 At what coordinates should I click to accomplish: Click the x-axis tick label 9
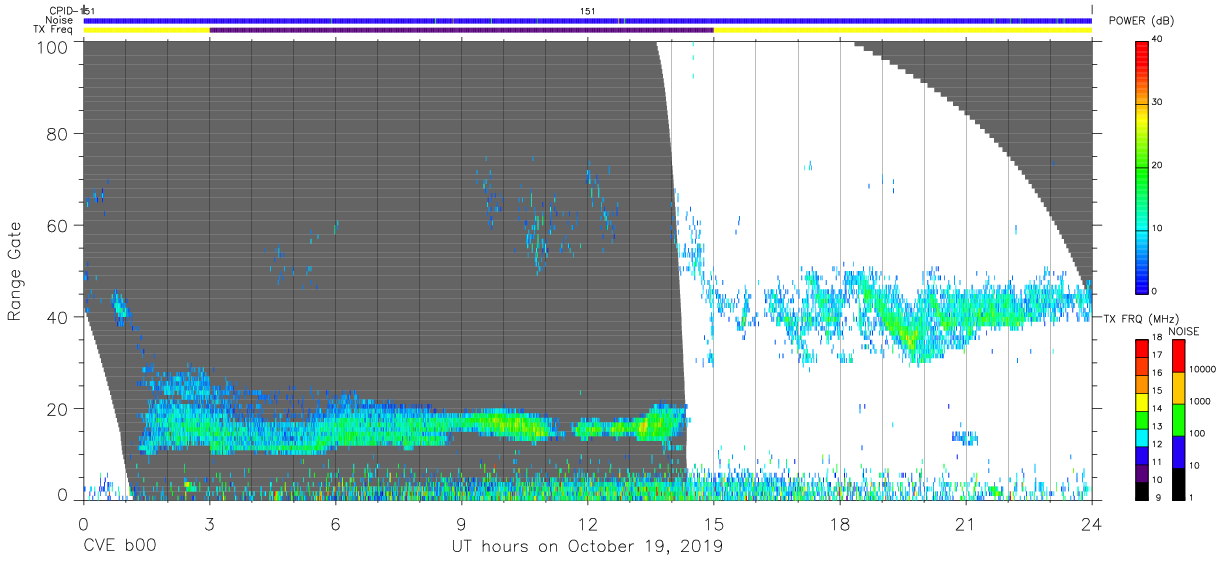pyautogui.click(x=461, y=524)
